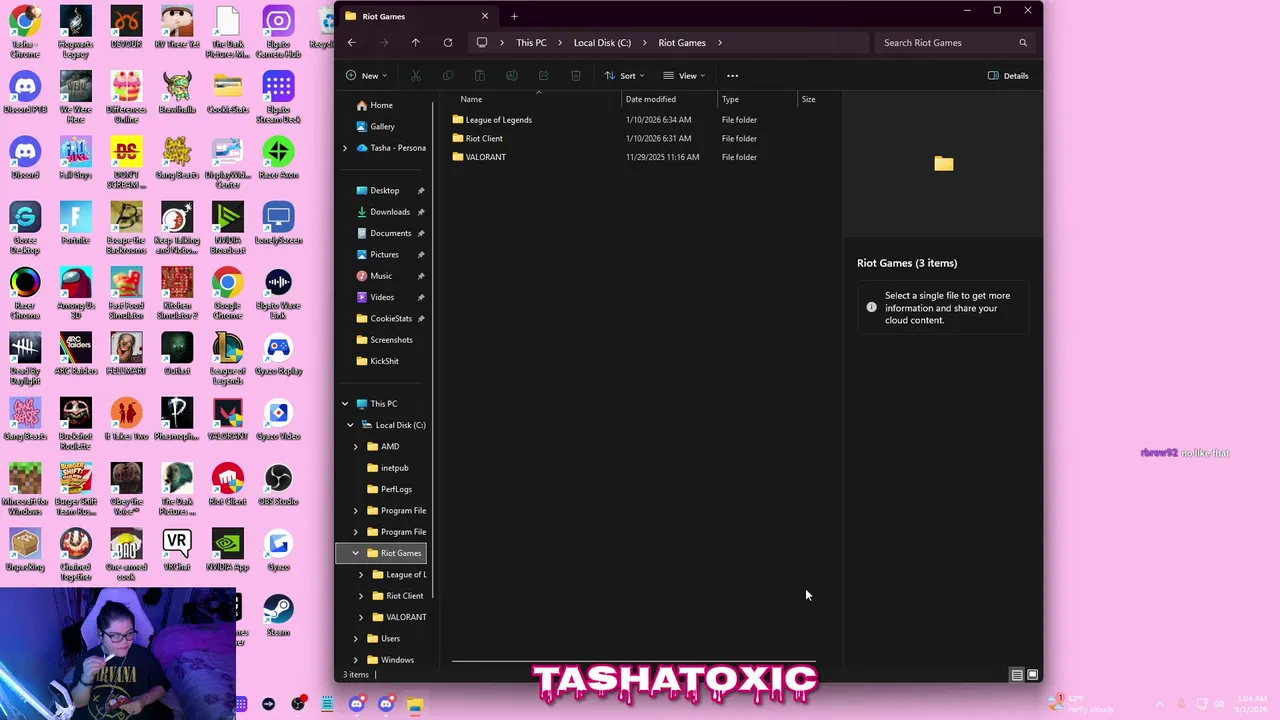Click the PC monitor icon in address bar
The width and height of the screenshot is (1280, 720).
pyautogui.click(x=482, y=43)
